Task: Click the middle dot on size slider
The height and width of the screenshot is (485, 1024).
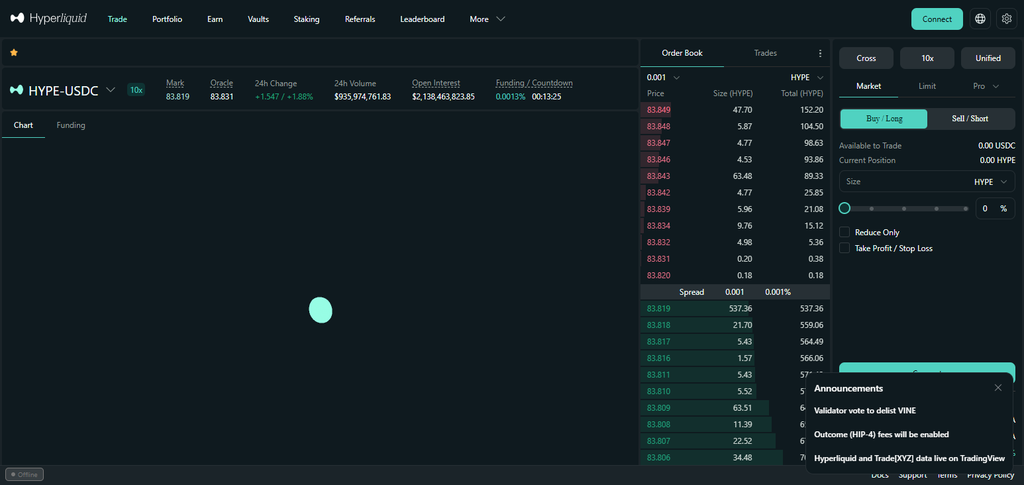Action: 904,209
